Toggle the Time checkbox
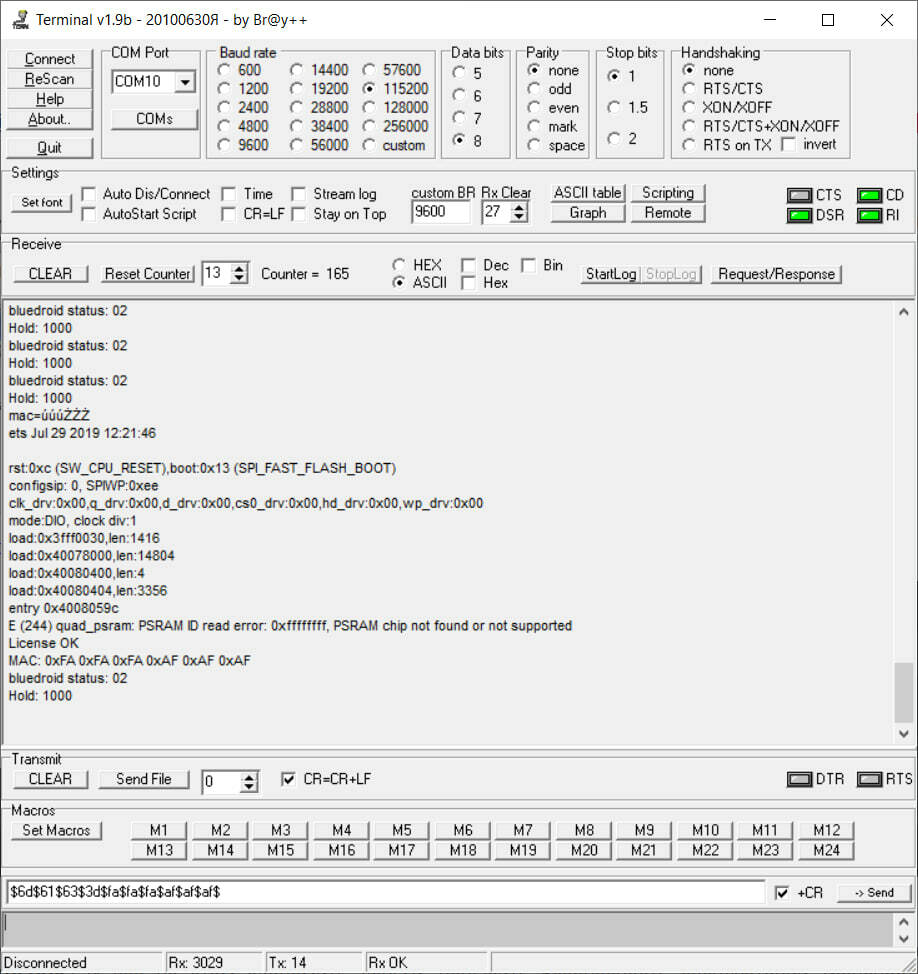Image resolution: width=918 pixels, height=974 pixels. tap(229, 194)
